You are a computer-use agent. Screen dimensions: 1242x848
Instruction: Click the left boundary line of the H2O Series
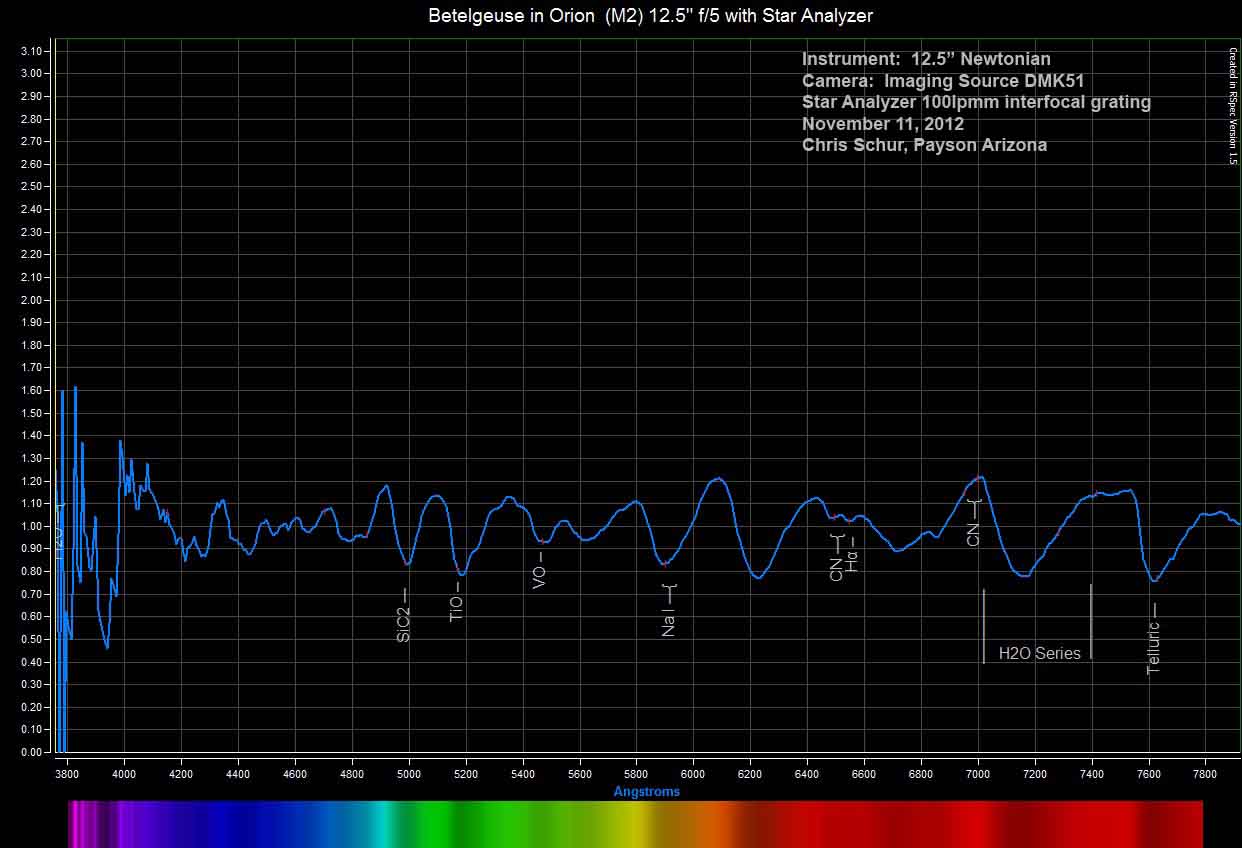tap(984, 626)
